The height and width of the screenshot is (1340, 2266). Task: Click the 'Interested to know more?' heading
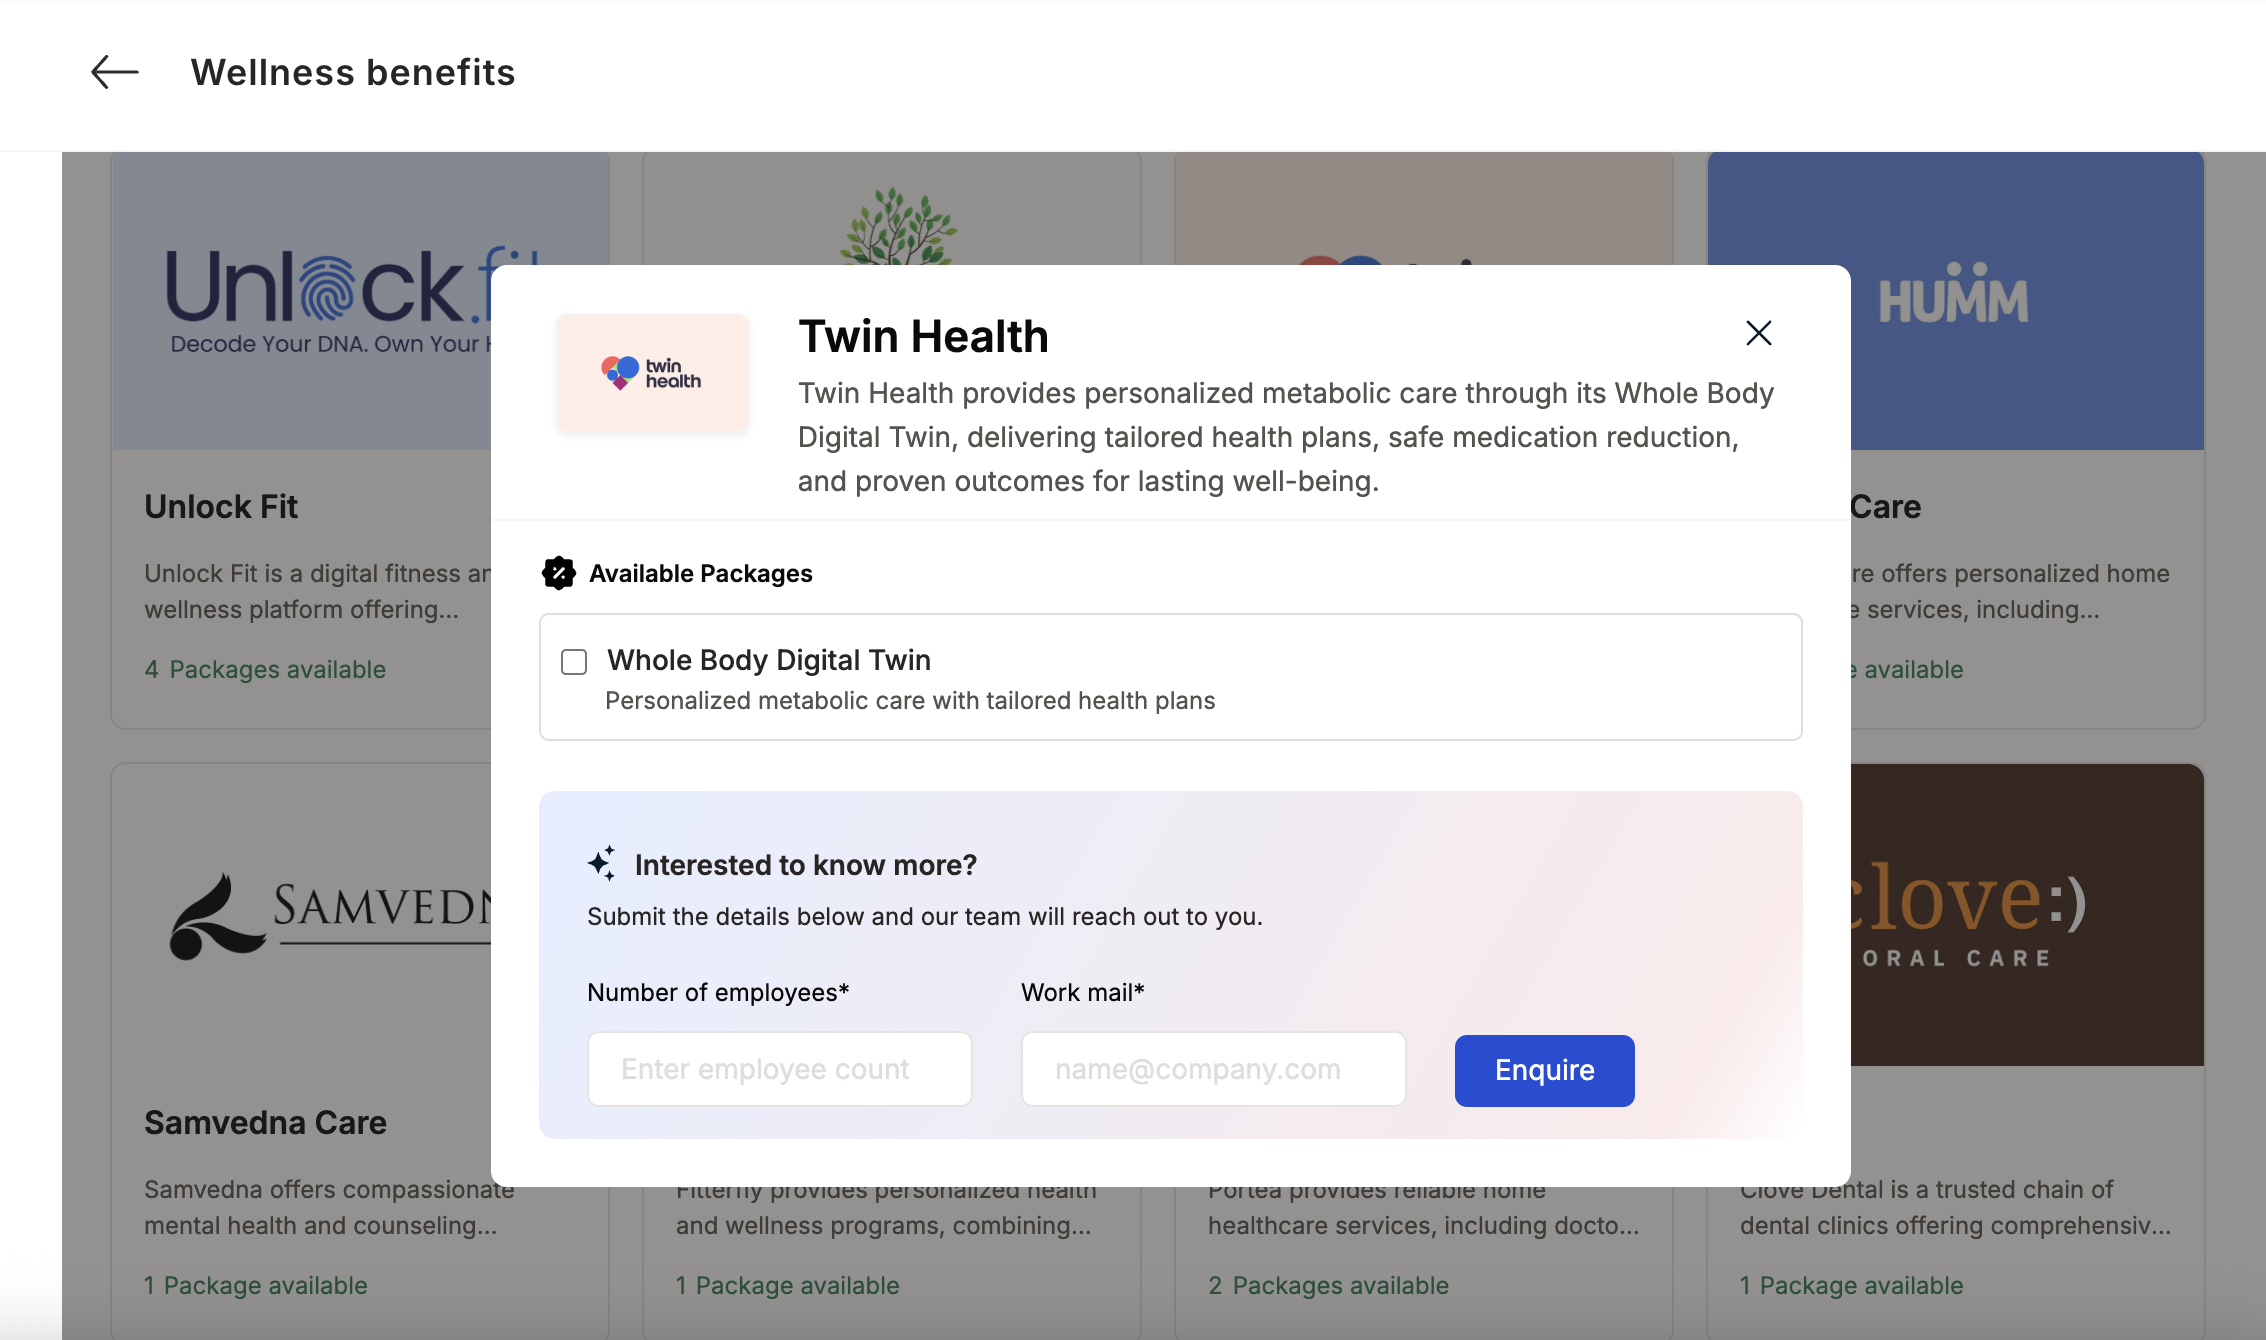click(806, 864)
